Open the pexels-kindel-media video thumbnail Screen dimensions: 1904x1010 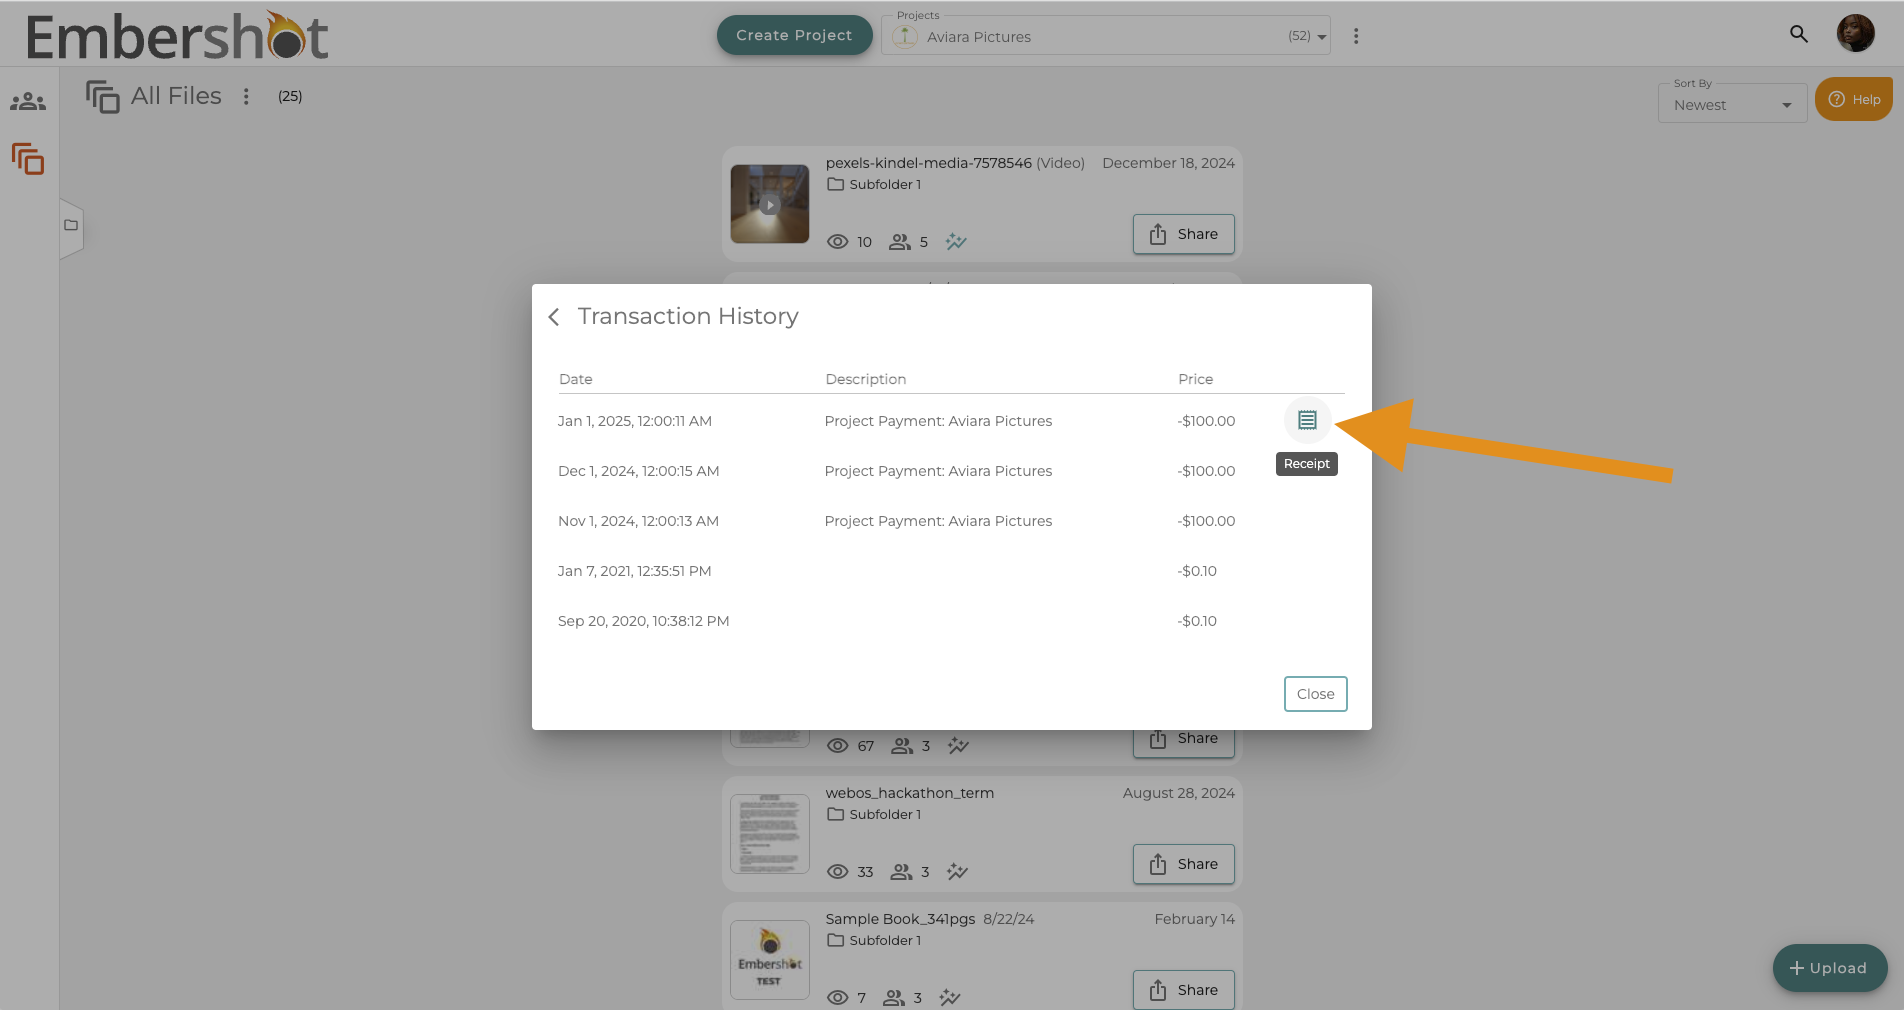pos(770,204)
